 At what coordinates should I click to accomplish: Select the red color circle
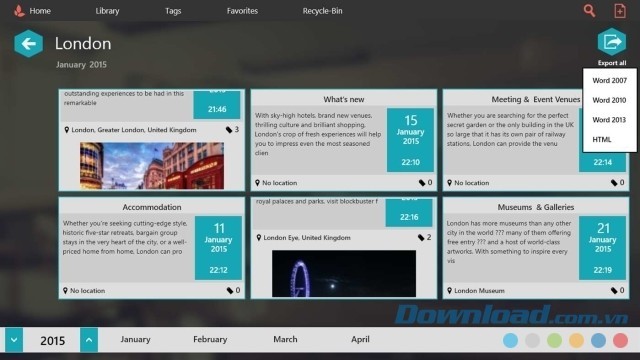click(x=620, y=340)
